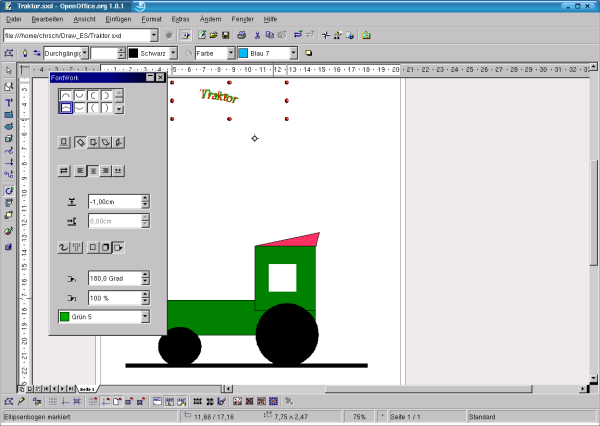Click the Rotate alignment icon in FontWork
Image resolution: width=600 pixels, height=426 pixels.
point(80,142)
